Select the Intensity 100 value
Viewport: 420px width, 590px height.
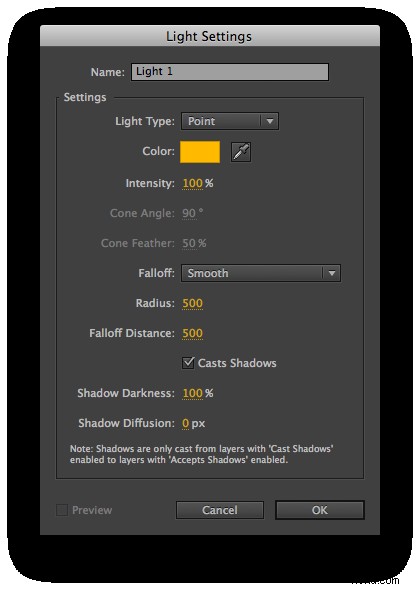(193, 184)
